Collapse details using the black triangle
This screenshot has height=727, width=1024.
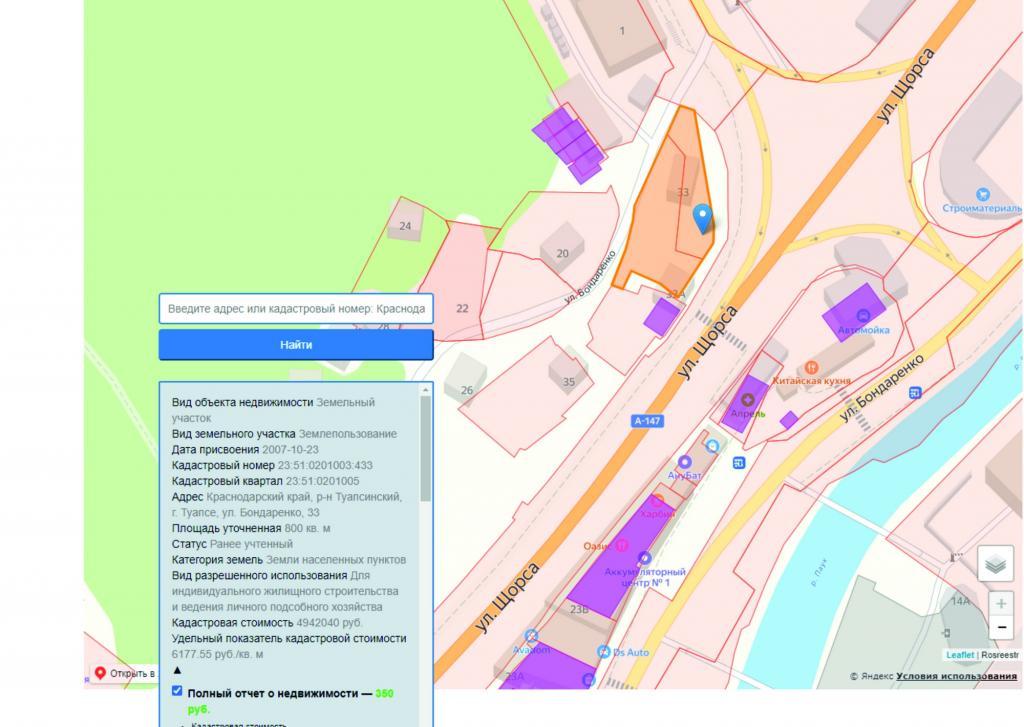point(177,670)
